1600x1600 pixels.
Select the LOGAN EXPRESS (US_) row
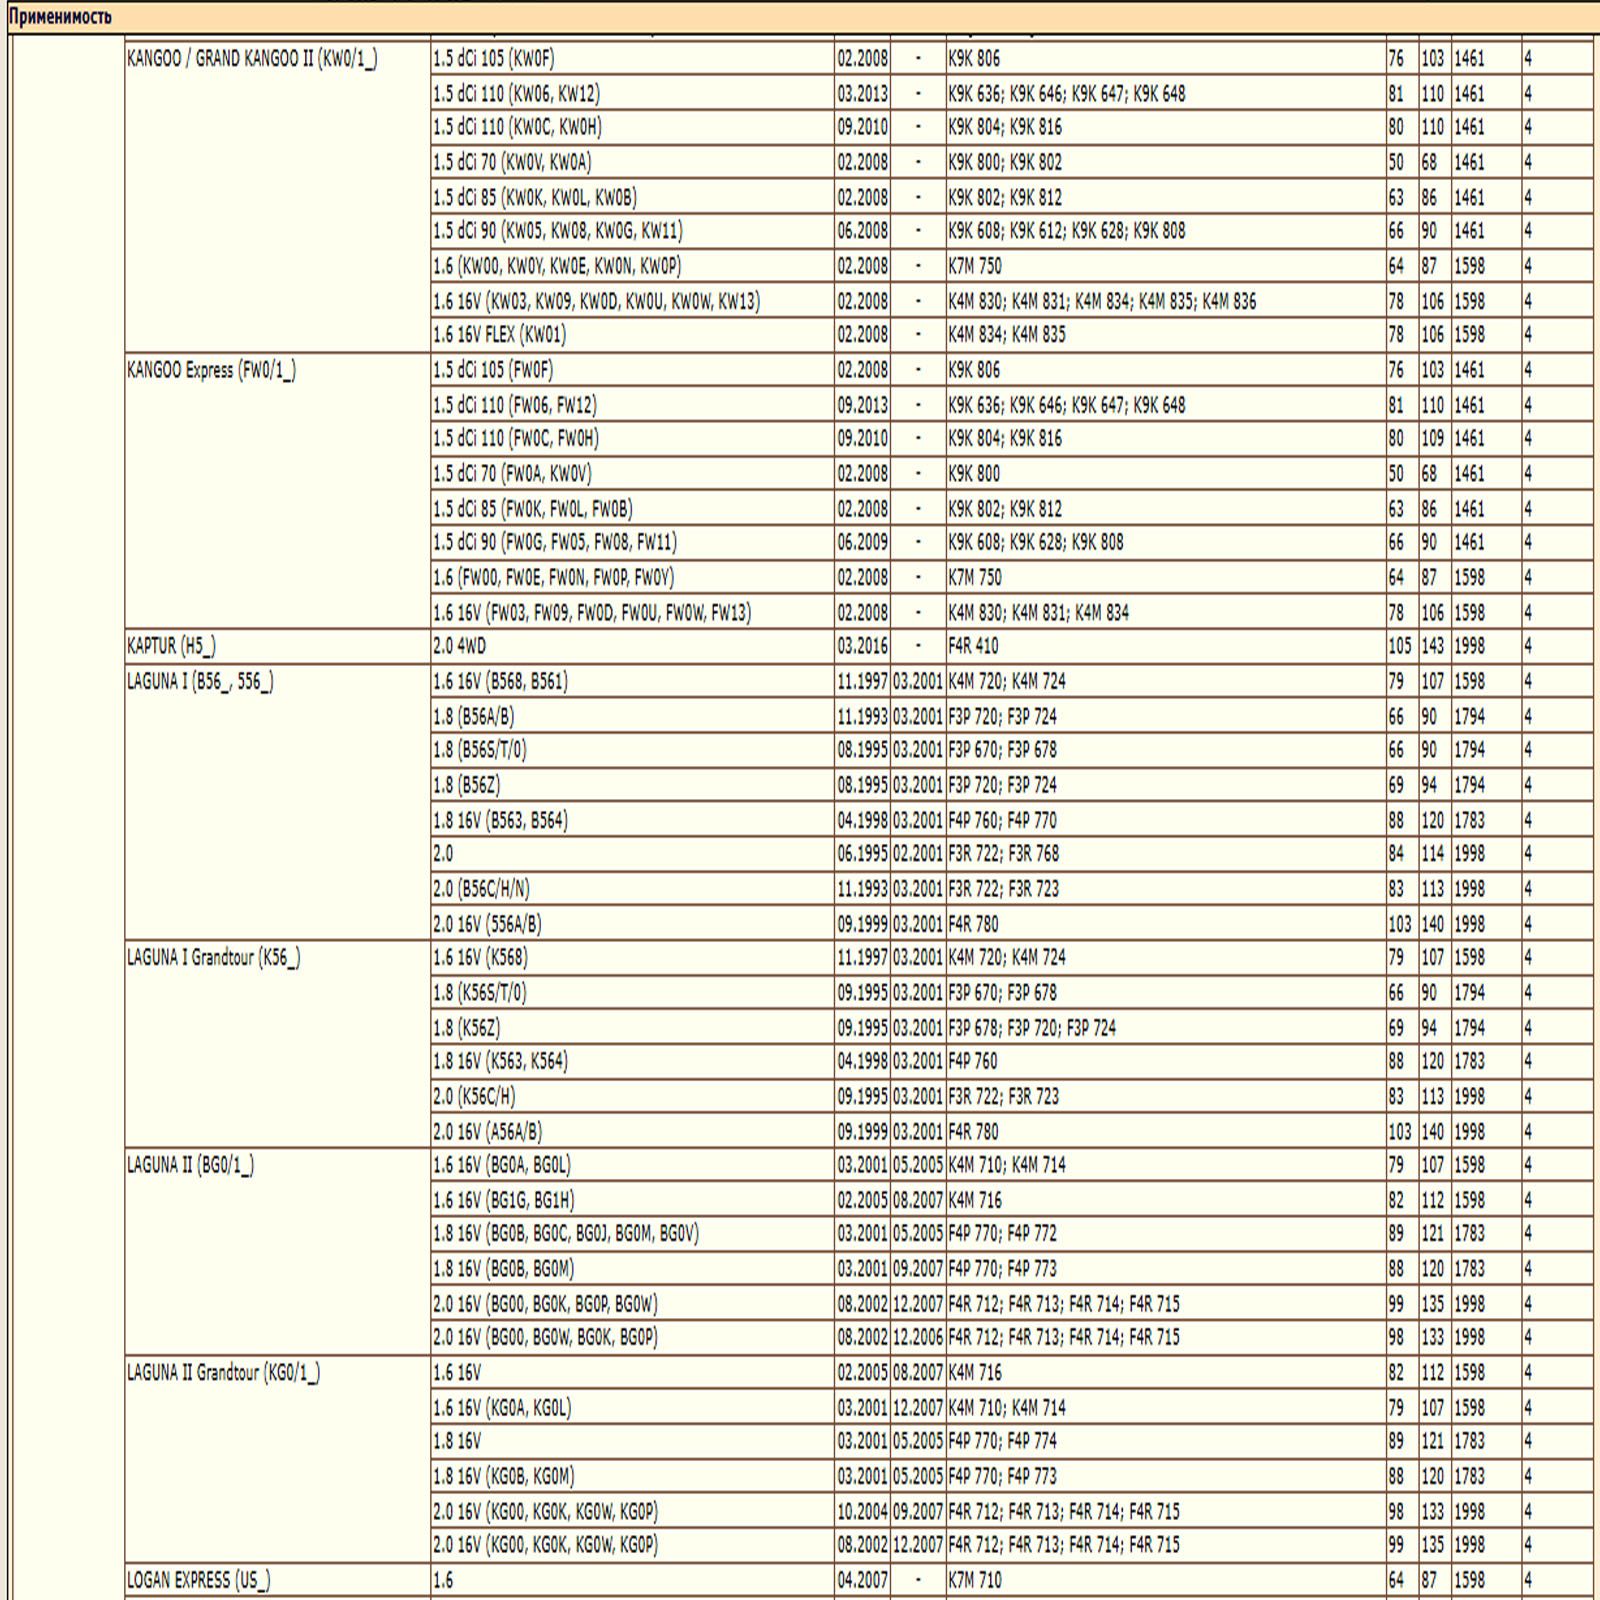(198, 1580)
